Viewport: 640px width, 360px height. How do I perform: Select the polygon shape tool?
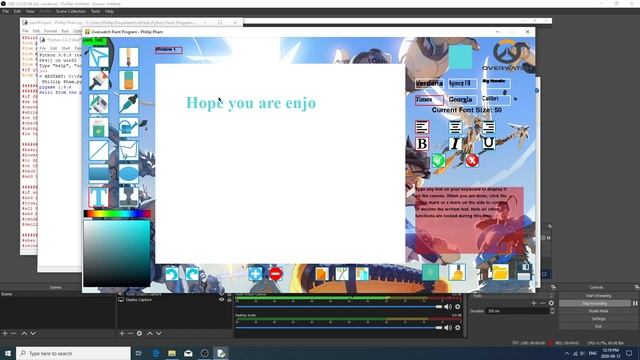point(129,150)
